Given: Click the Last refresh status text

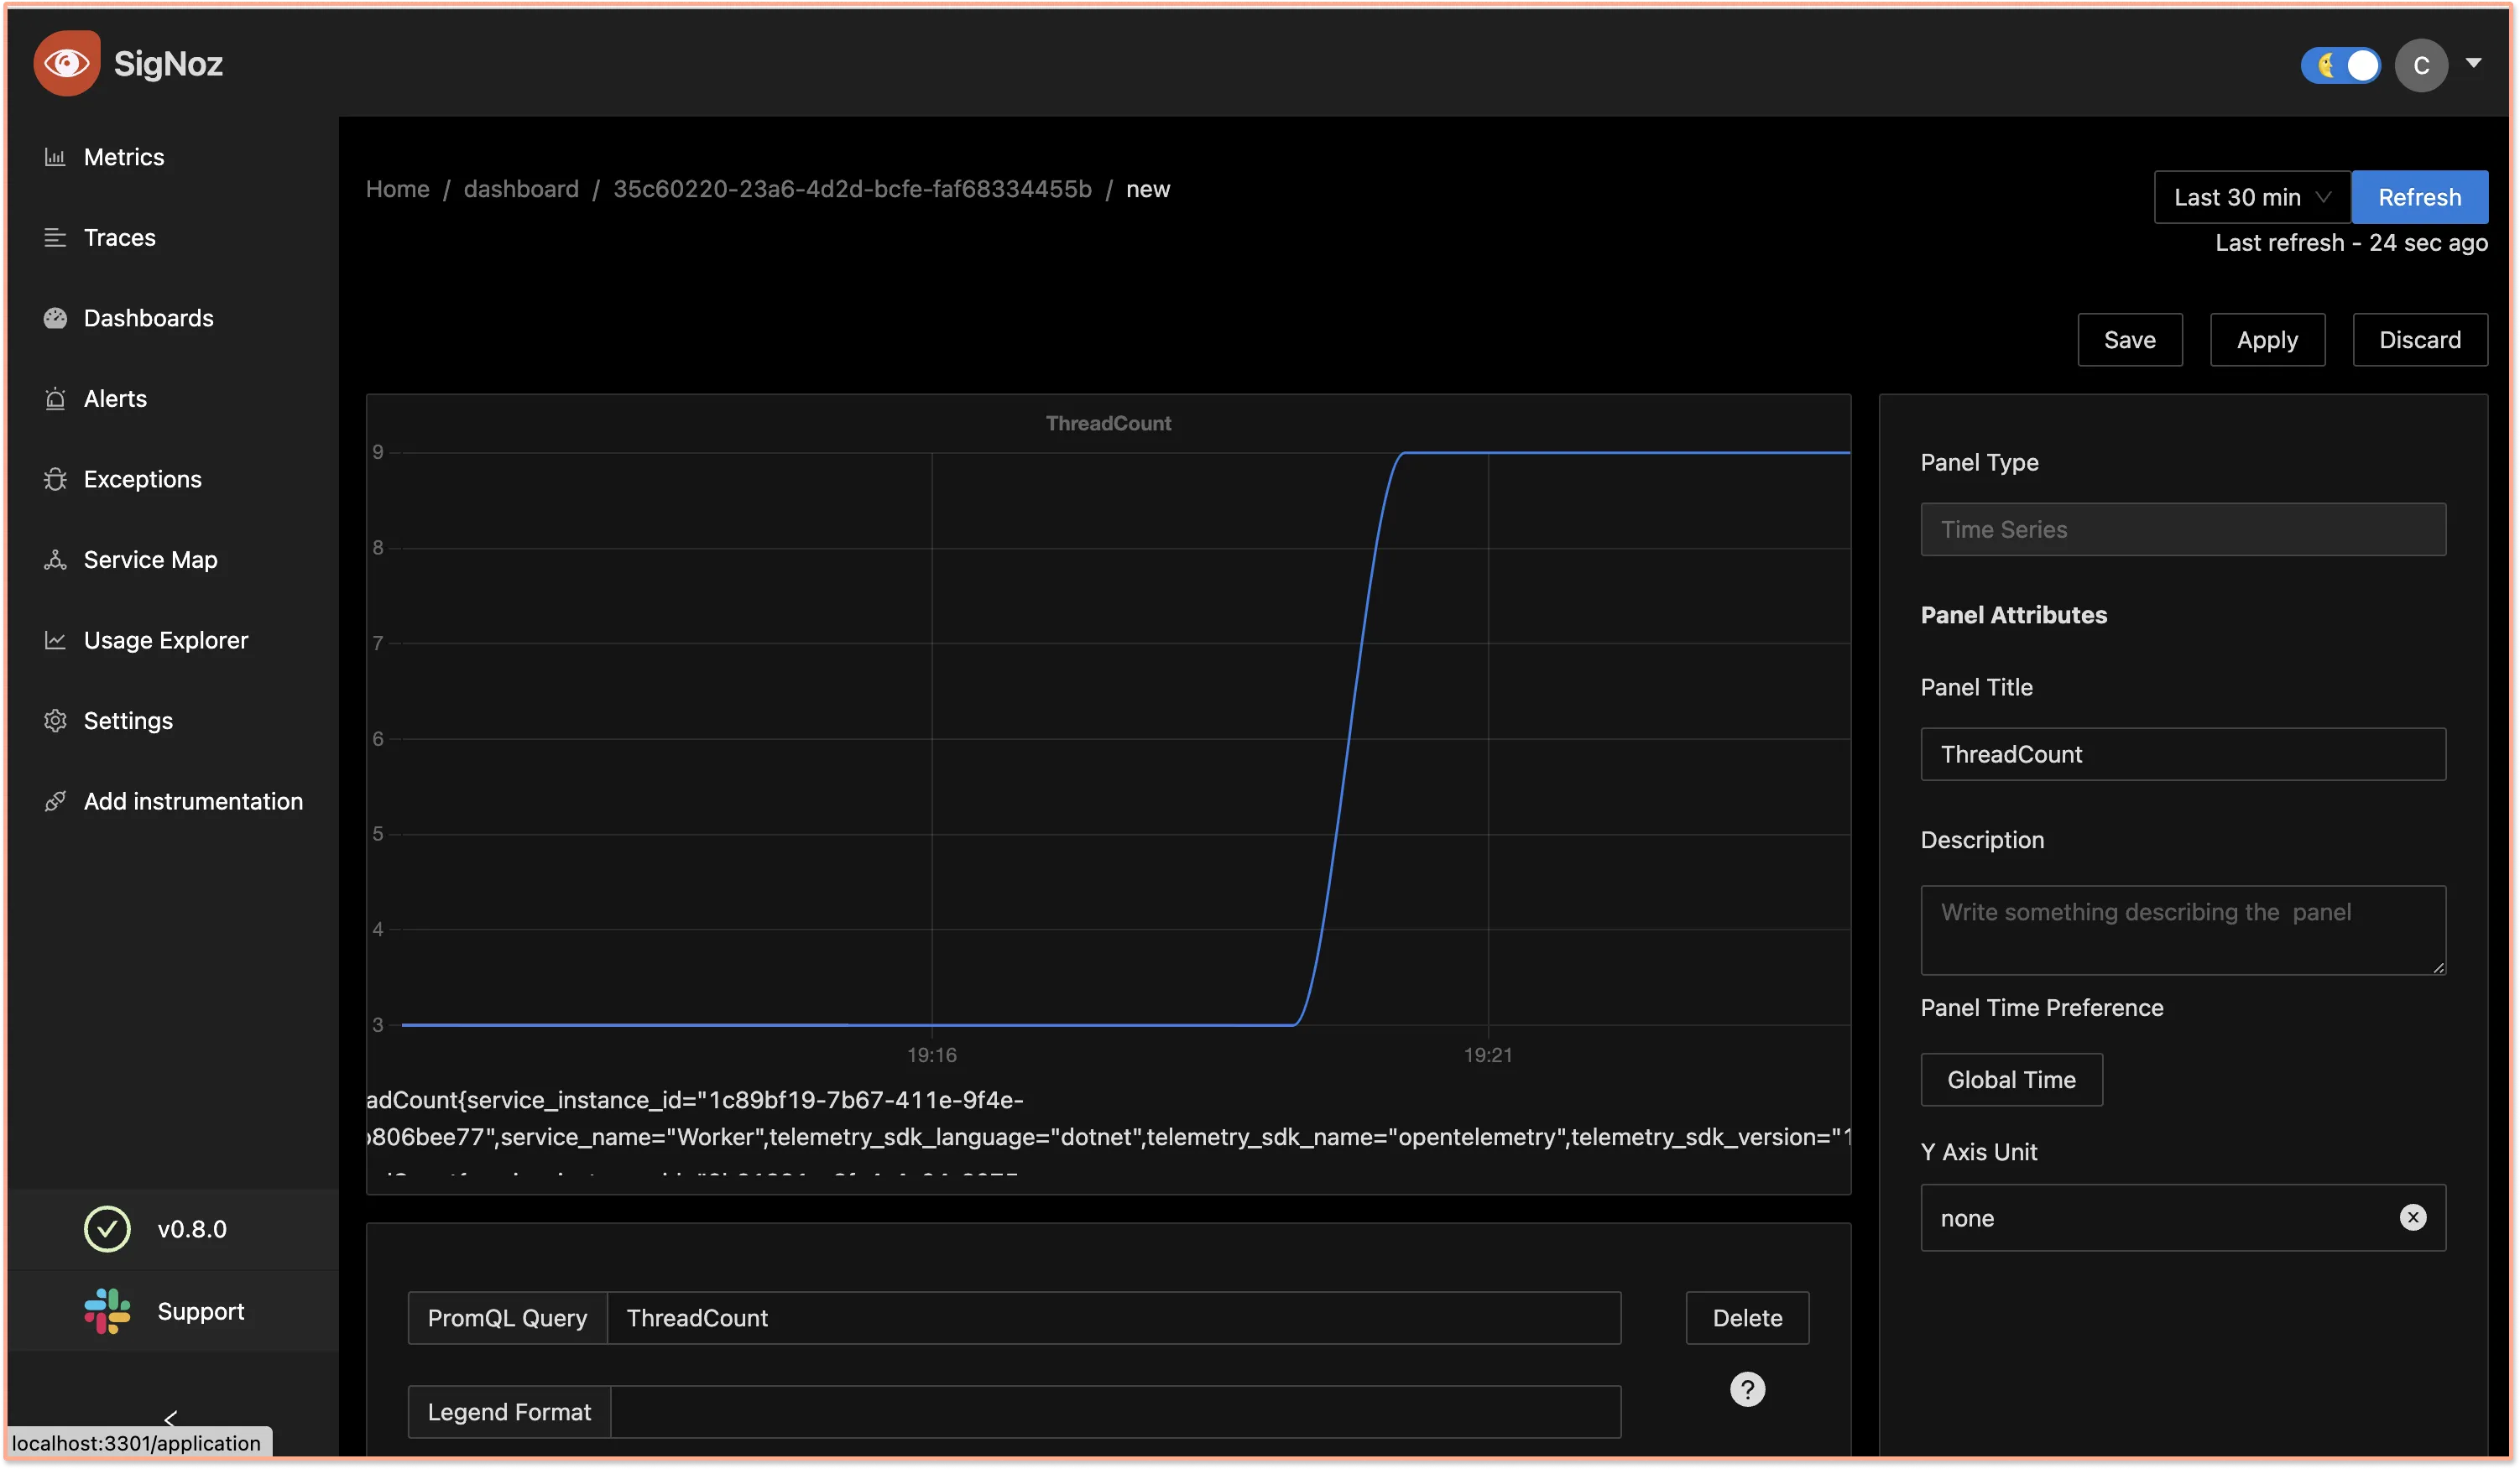Looking at the screenshot, I should [2351, 243].
